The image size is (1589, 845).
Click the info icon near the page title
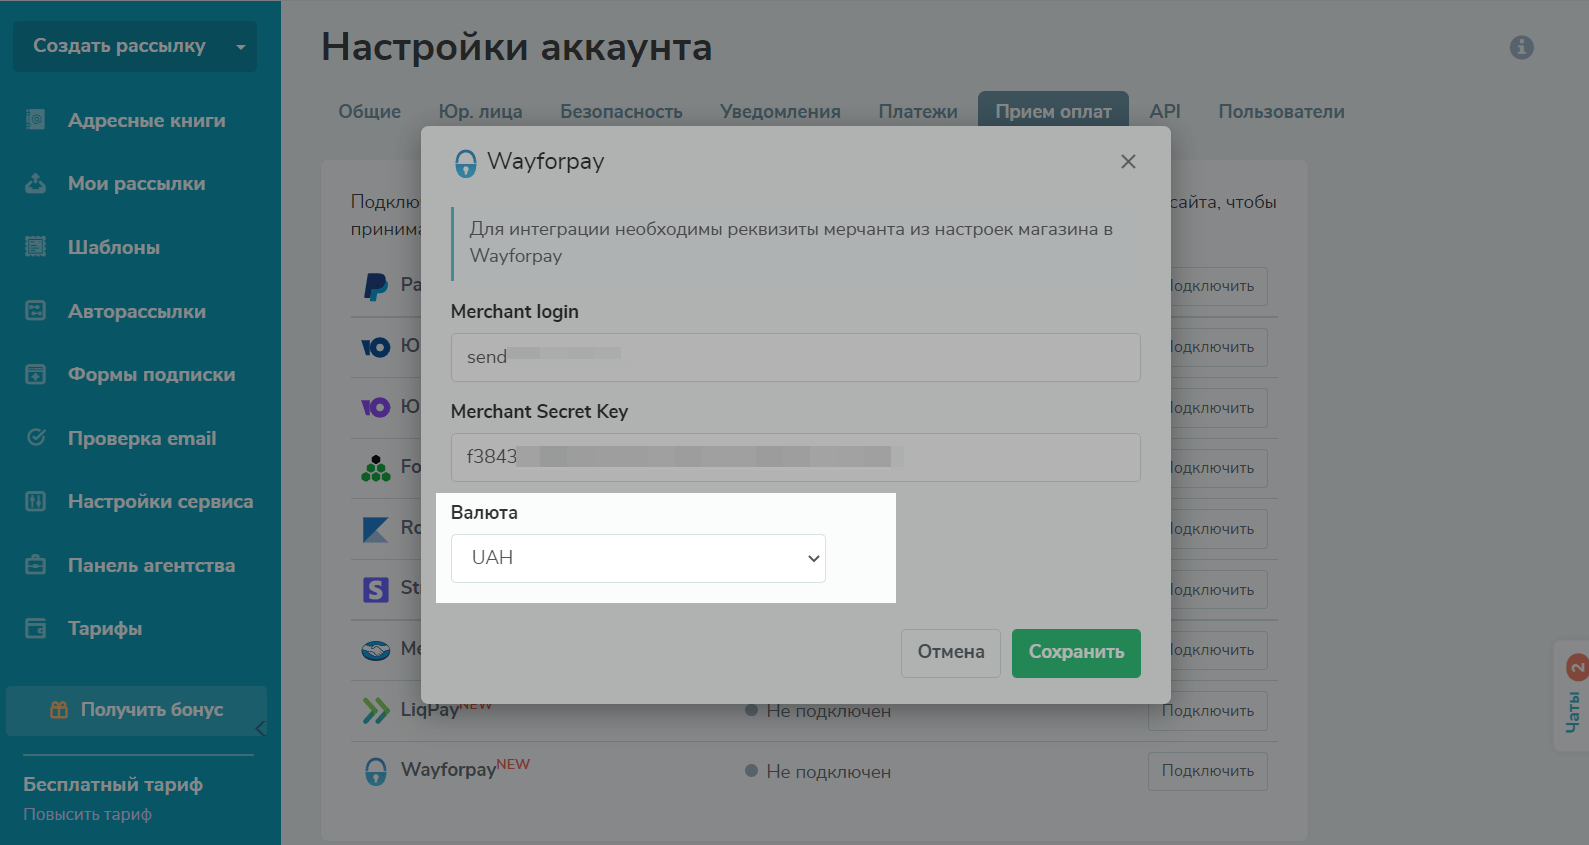pos(1521,47)
